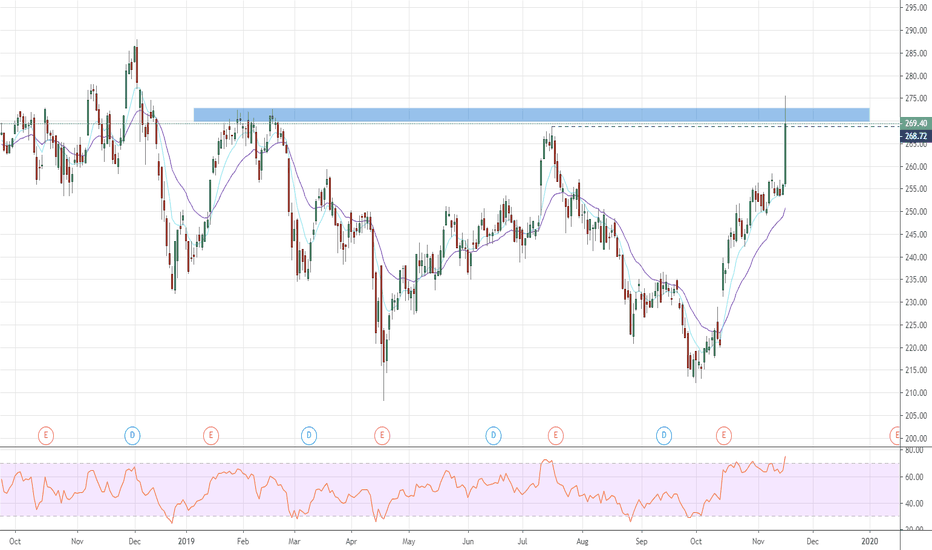Click the 290.00 price axis label
This screenshot has width=932, height=550.
tap(916, 30)
